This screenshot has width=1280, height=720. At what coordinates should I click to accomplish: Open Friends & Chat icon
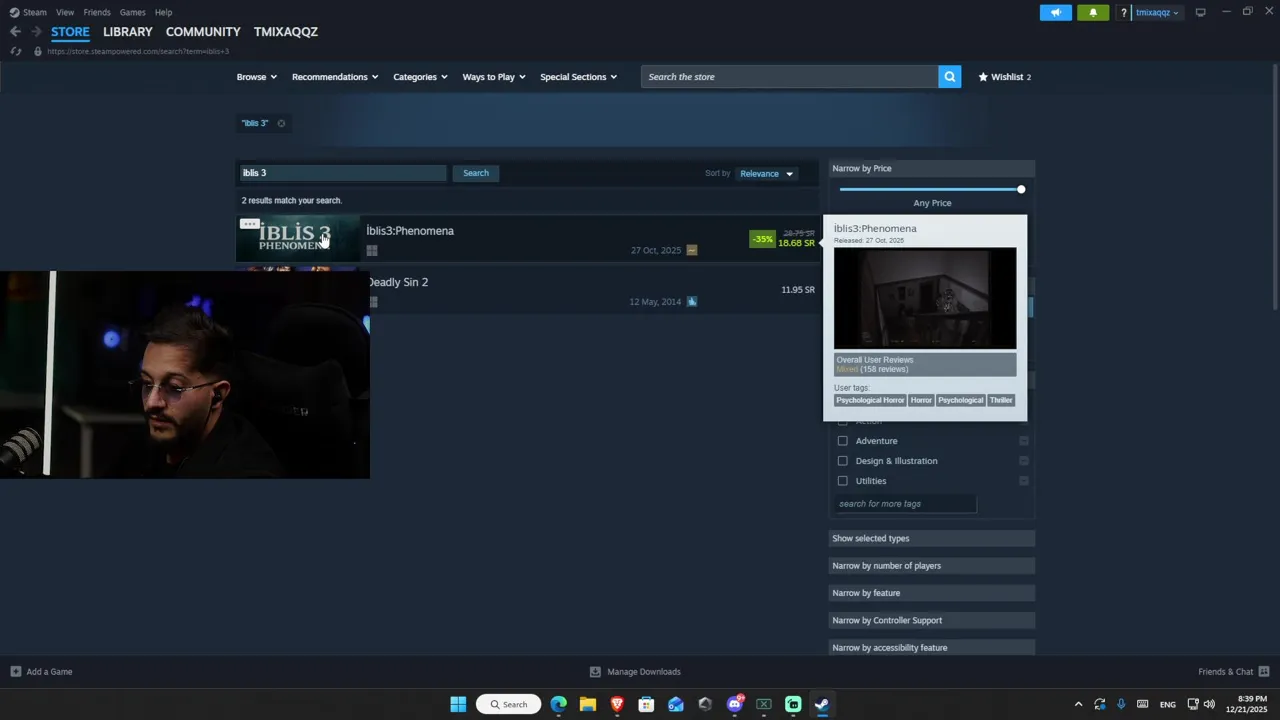click(1264, 672)
